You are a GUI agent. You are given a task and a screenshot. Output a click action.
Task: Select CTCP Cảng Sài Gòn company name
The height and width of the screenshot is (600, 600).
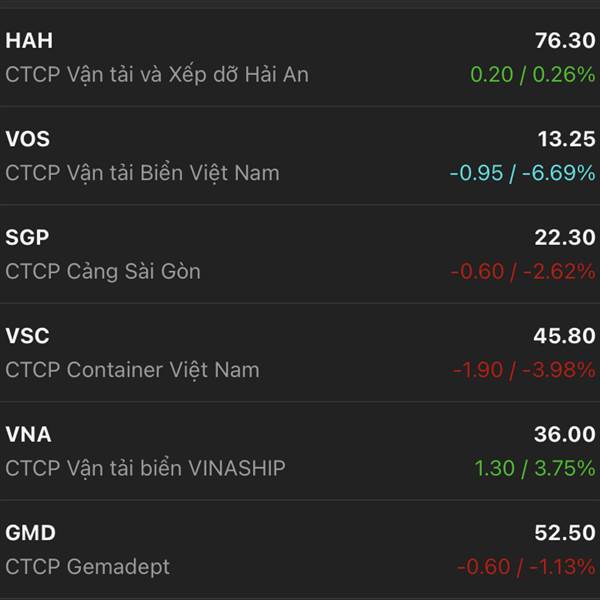tap(103, 272)
